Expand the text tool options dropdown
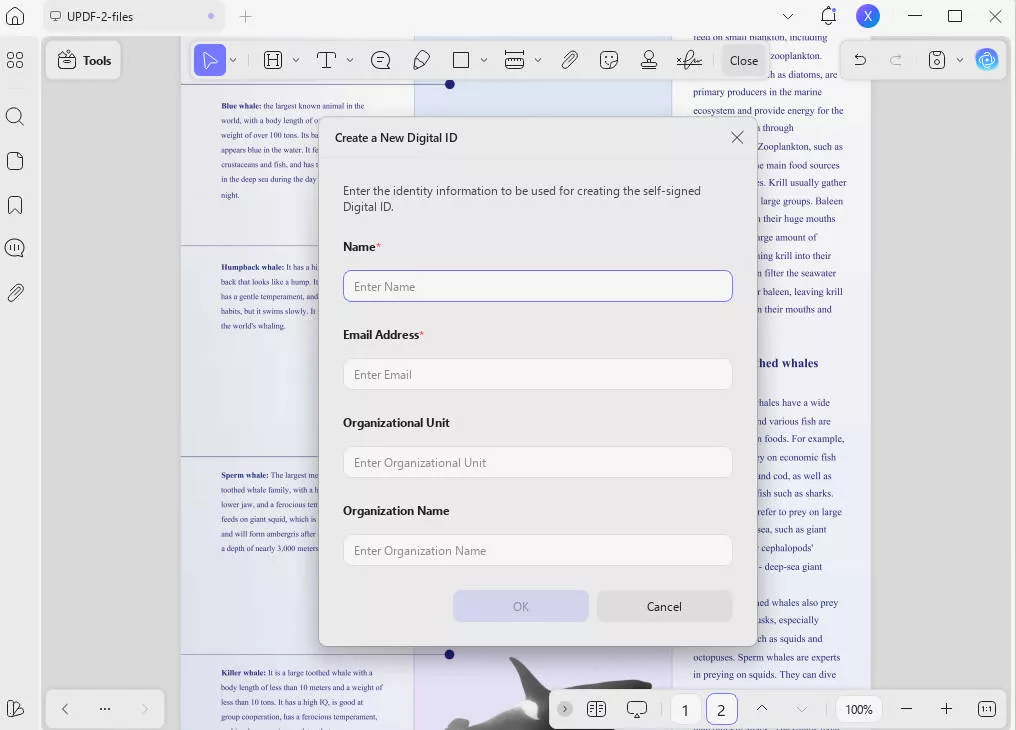The width and height of the screenshot is (1016, 730). pyautogui.click(x=348, y=60)
